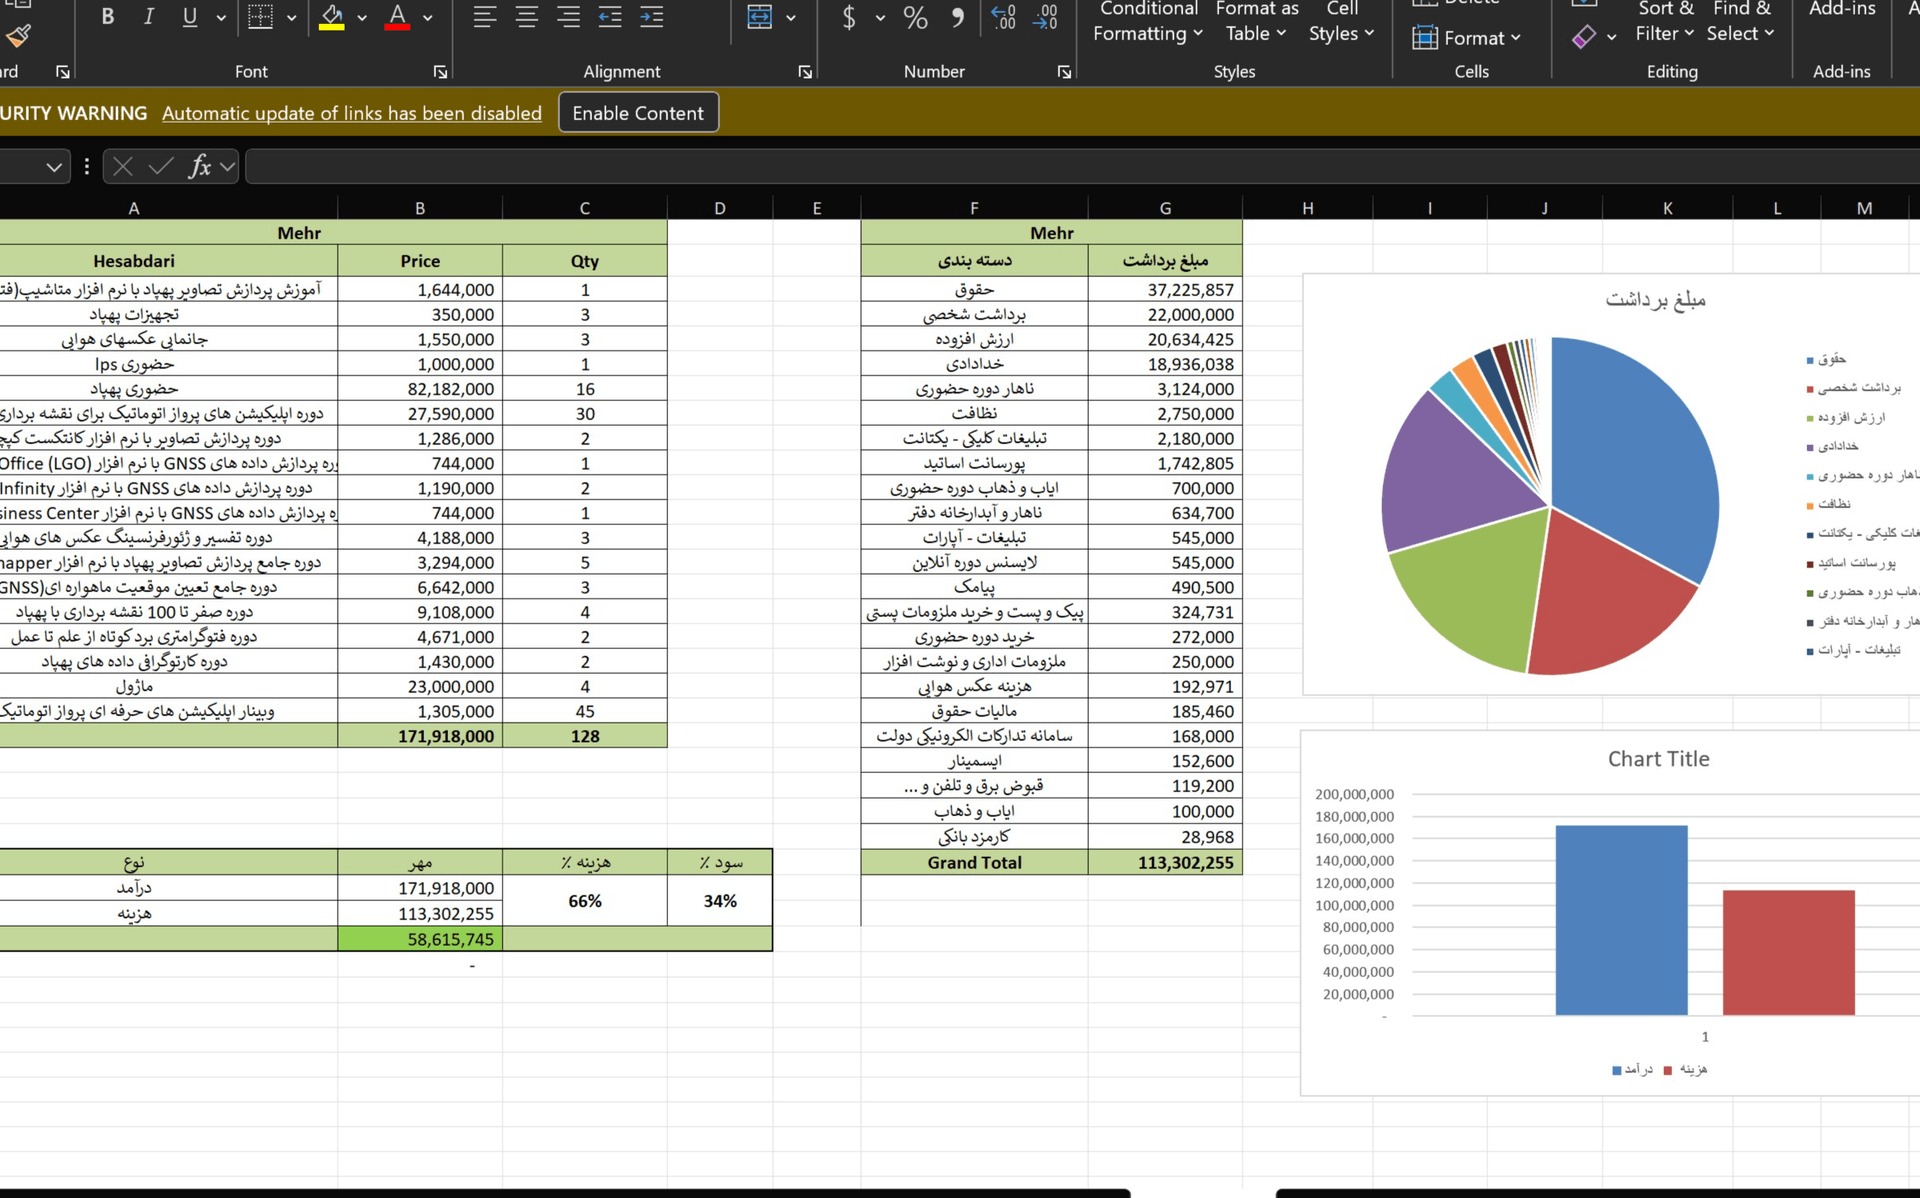The image size is (1920, 1198).
Task: Apply Percent Style
Action: point(915,17)
